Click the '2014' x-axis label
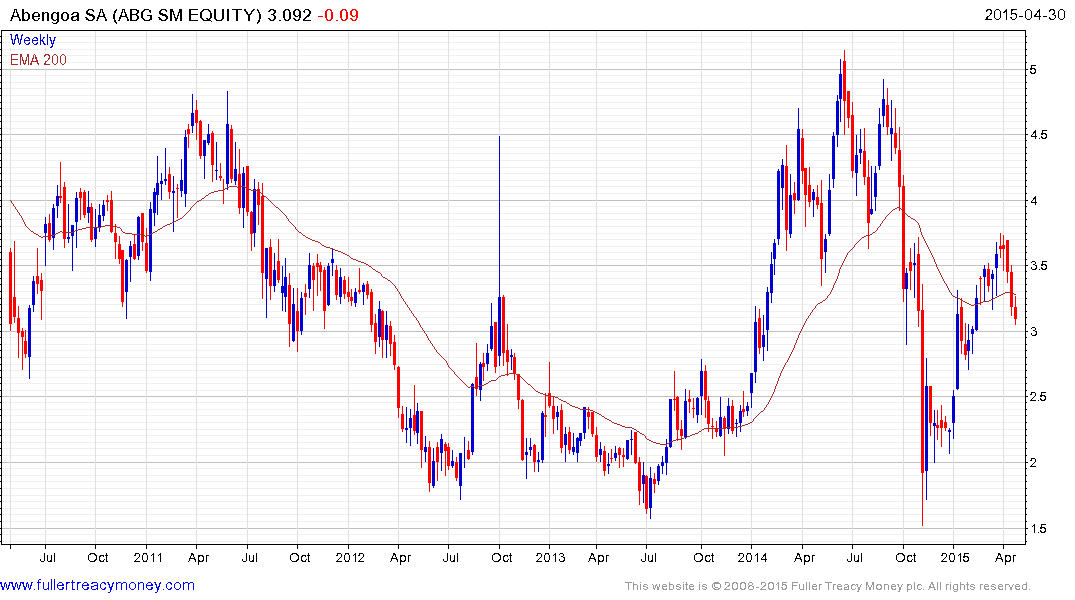This screenshot has height=600, width=1075. 752,557
